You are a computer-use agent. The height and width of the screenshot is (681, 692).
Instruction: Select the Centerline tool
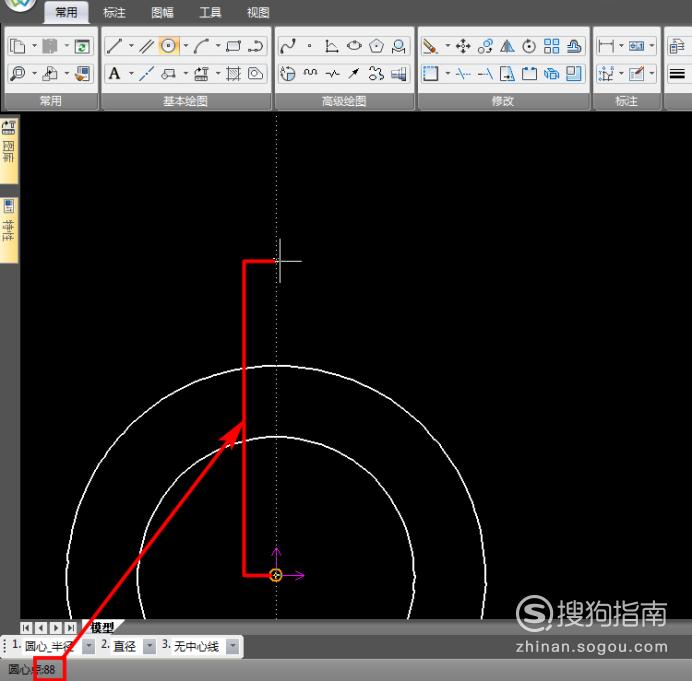click(x=146, y=73)
